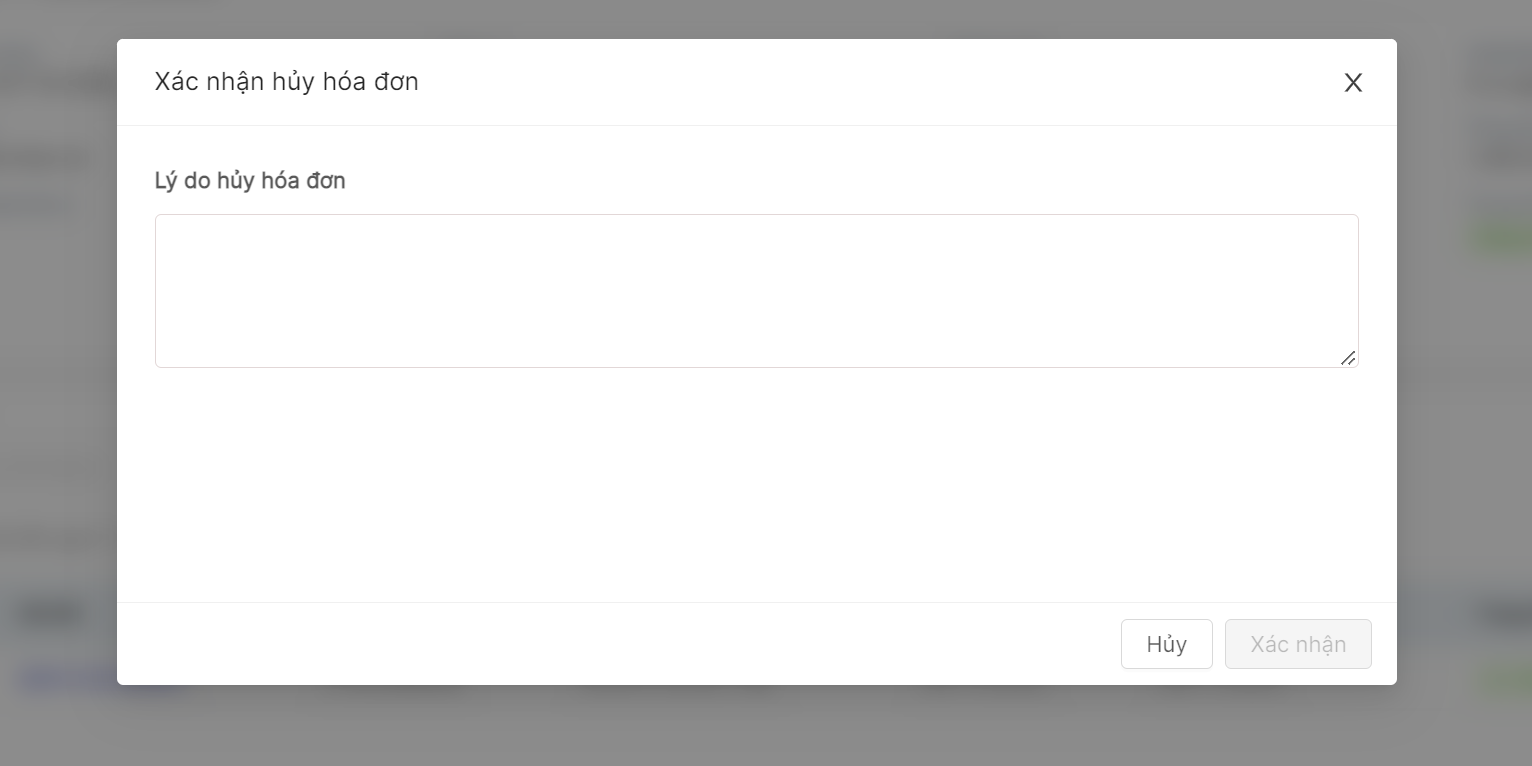Click the "Lý do hủy hóa đơn" label
This screenshot has height=766, width=1532.
click(x=250, y=181)
